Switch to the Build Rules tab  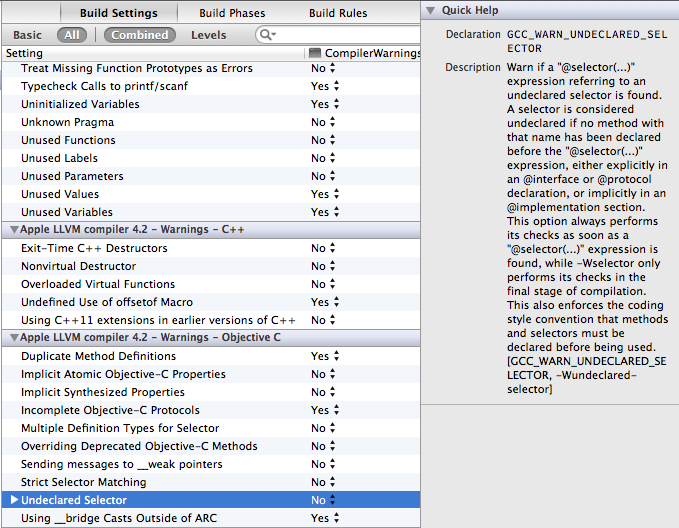coord(338,13)
